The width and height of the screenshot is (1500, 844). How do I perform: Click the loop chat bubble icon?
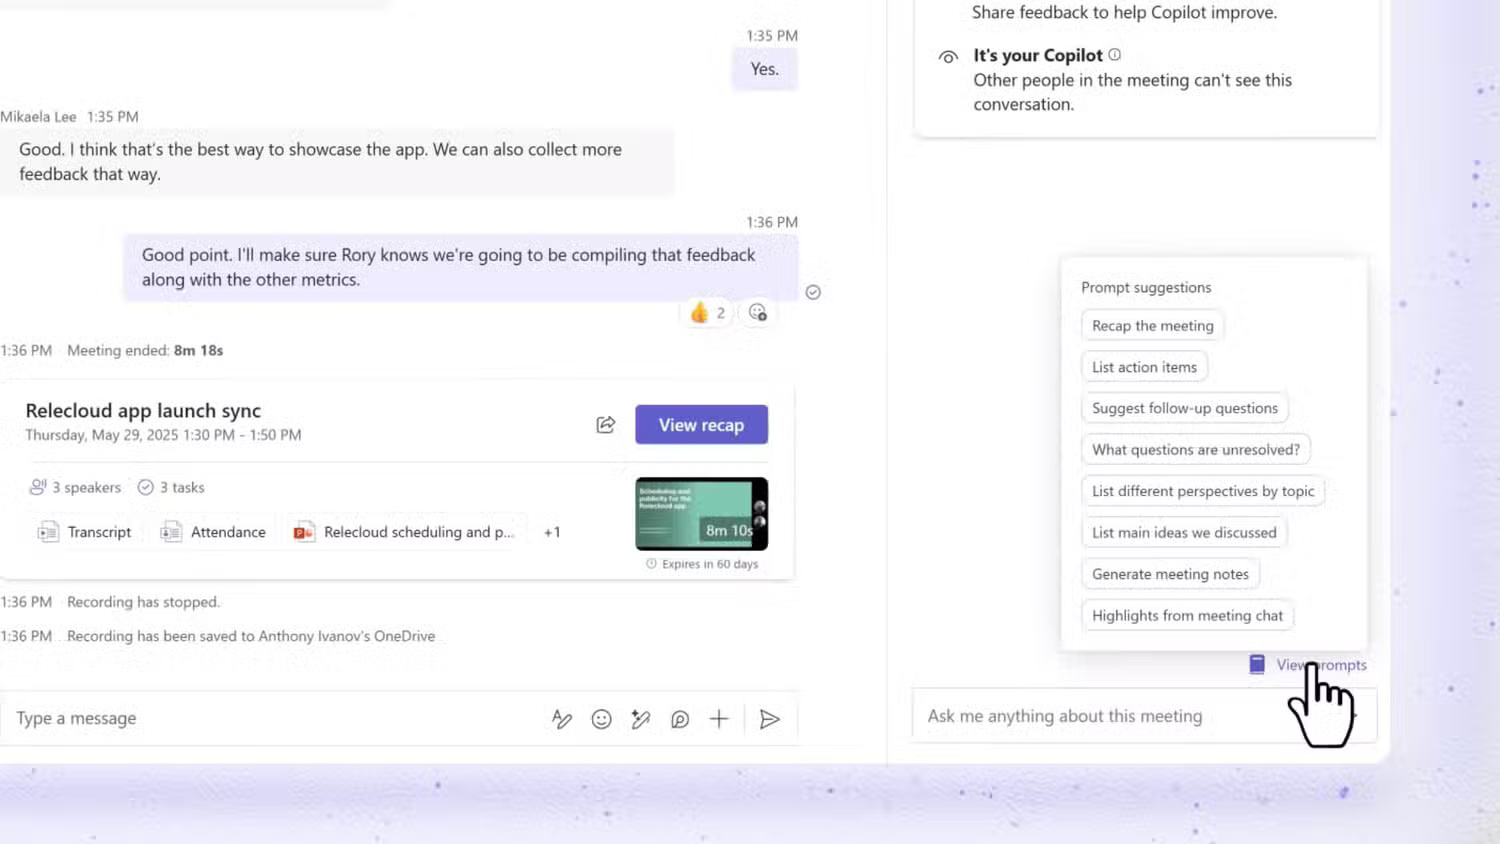click(680, 719)
